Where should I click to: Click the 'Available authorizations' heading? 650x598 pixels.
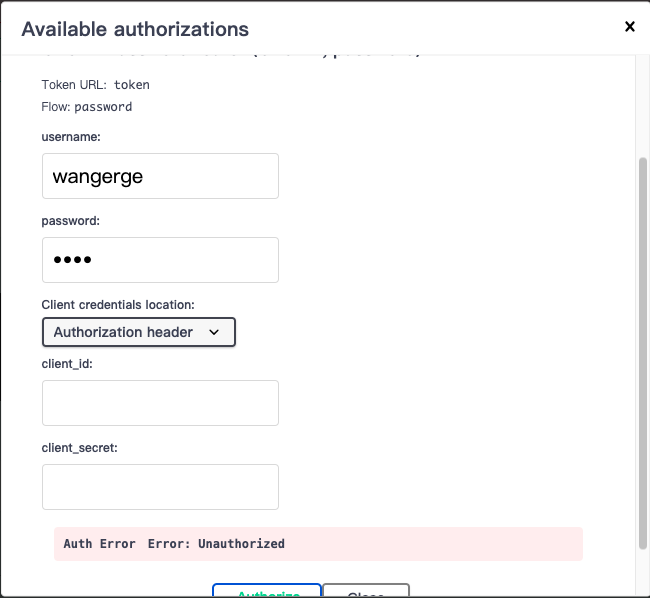135,29
